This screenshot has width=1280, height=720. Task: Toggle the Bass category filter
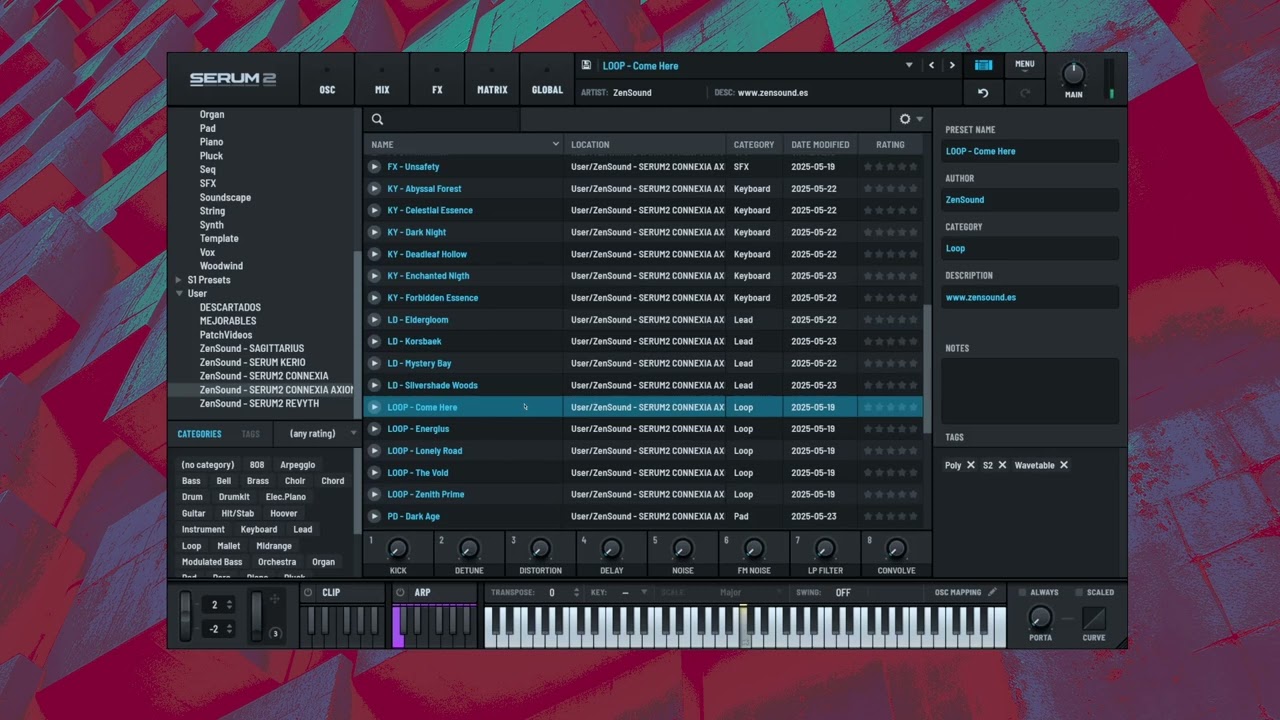[191, 481]
